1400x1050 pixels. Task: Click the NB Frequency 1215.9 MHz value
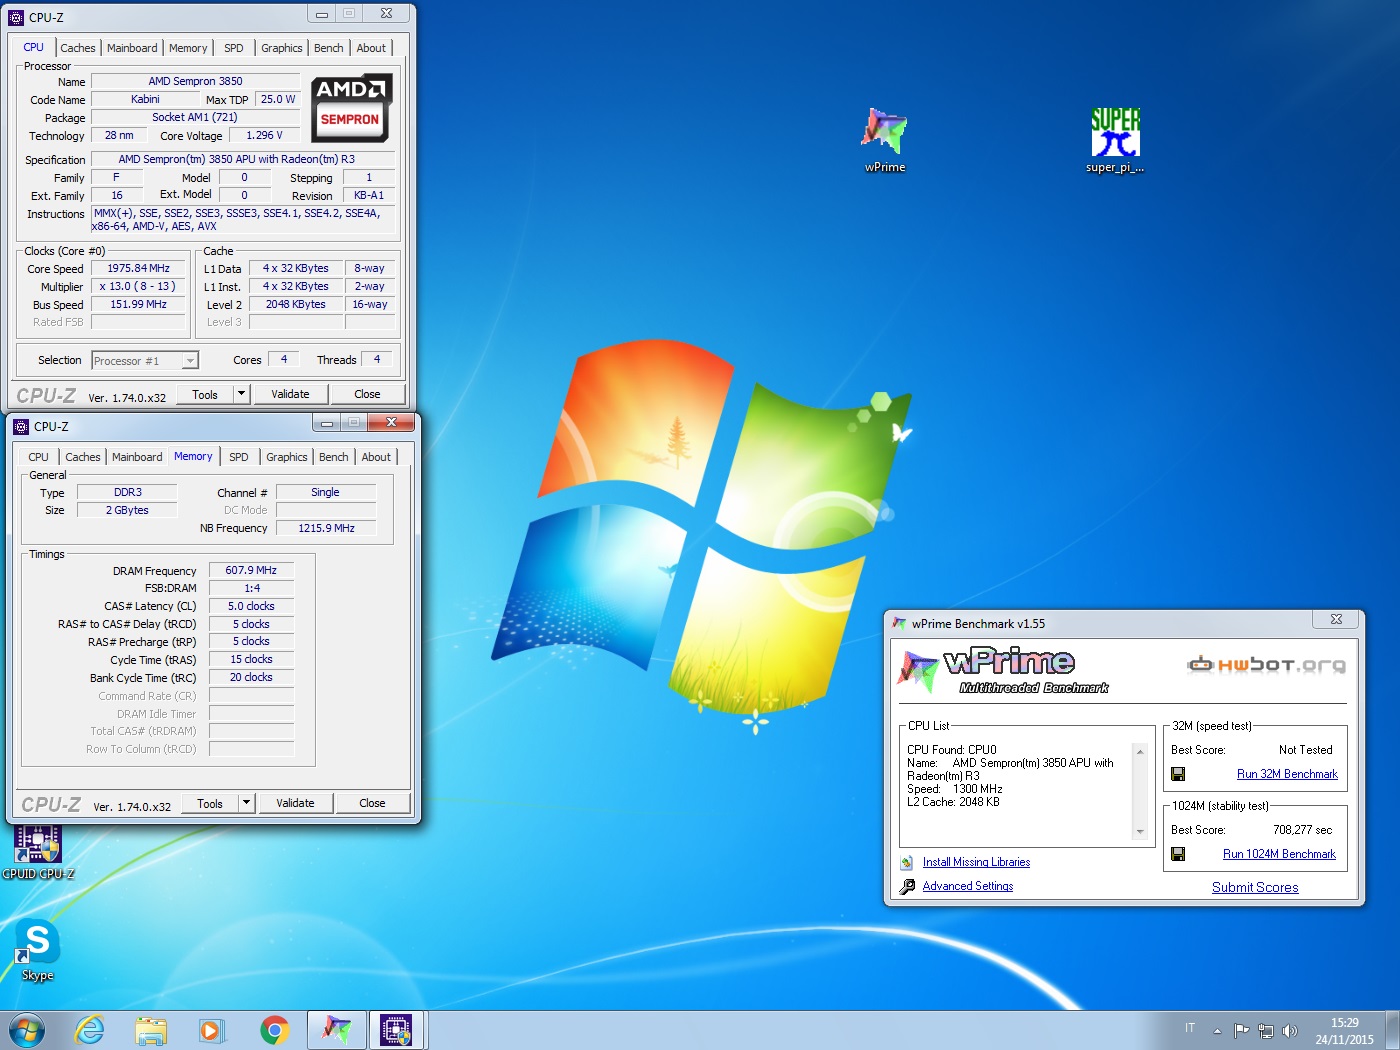click(326, 528)
